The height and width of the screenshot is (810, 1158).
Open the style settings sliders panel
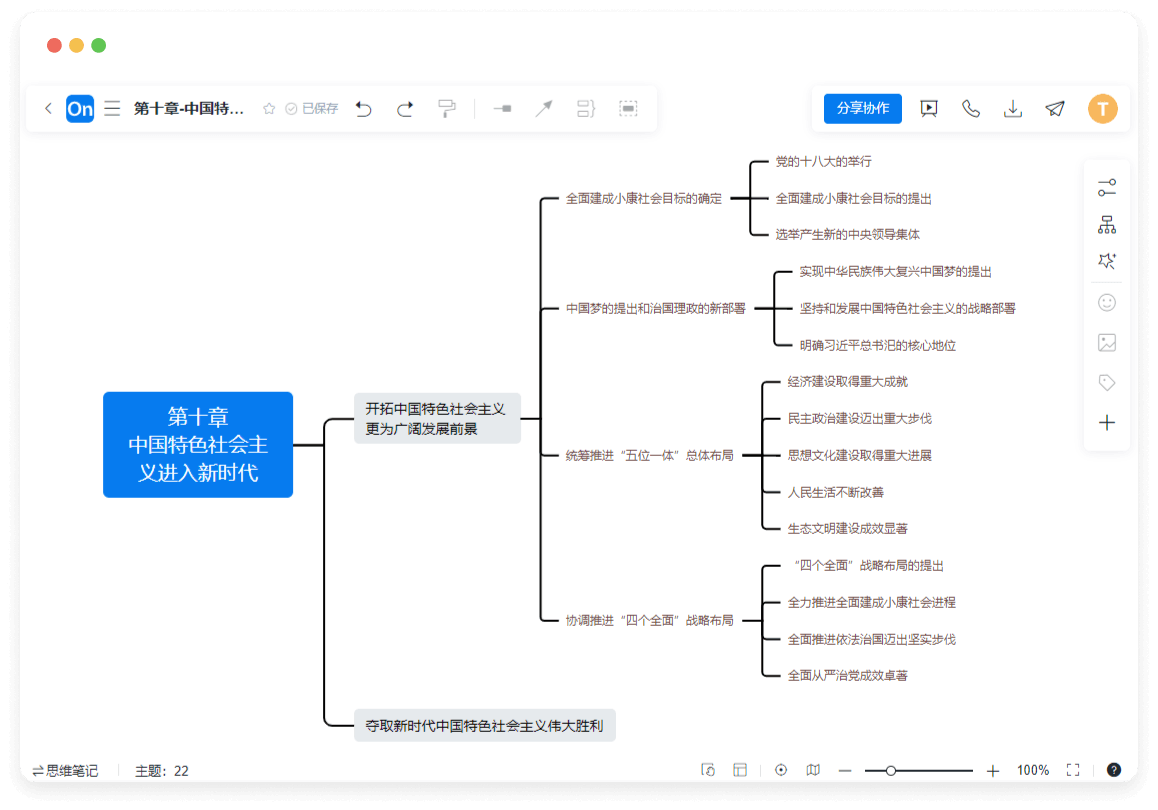(x=1106, y=188)
